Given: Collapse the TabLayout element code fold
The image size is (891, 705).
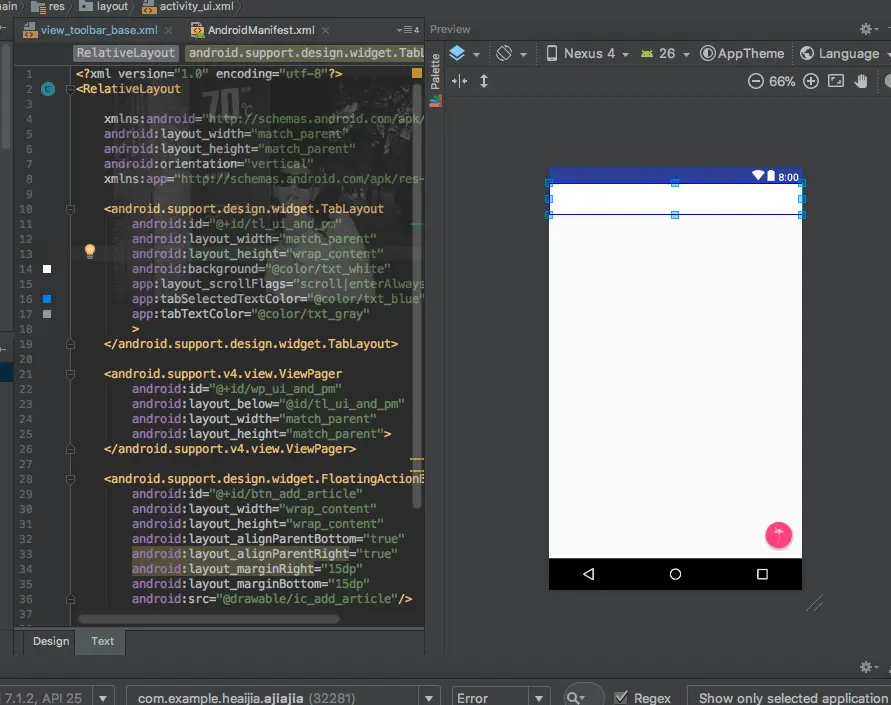Looking at the screenshot, I should click(70, 209).
